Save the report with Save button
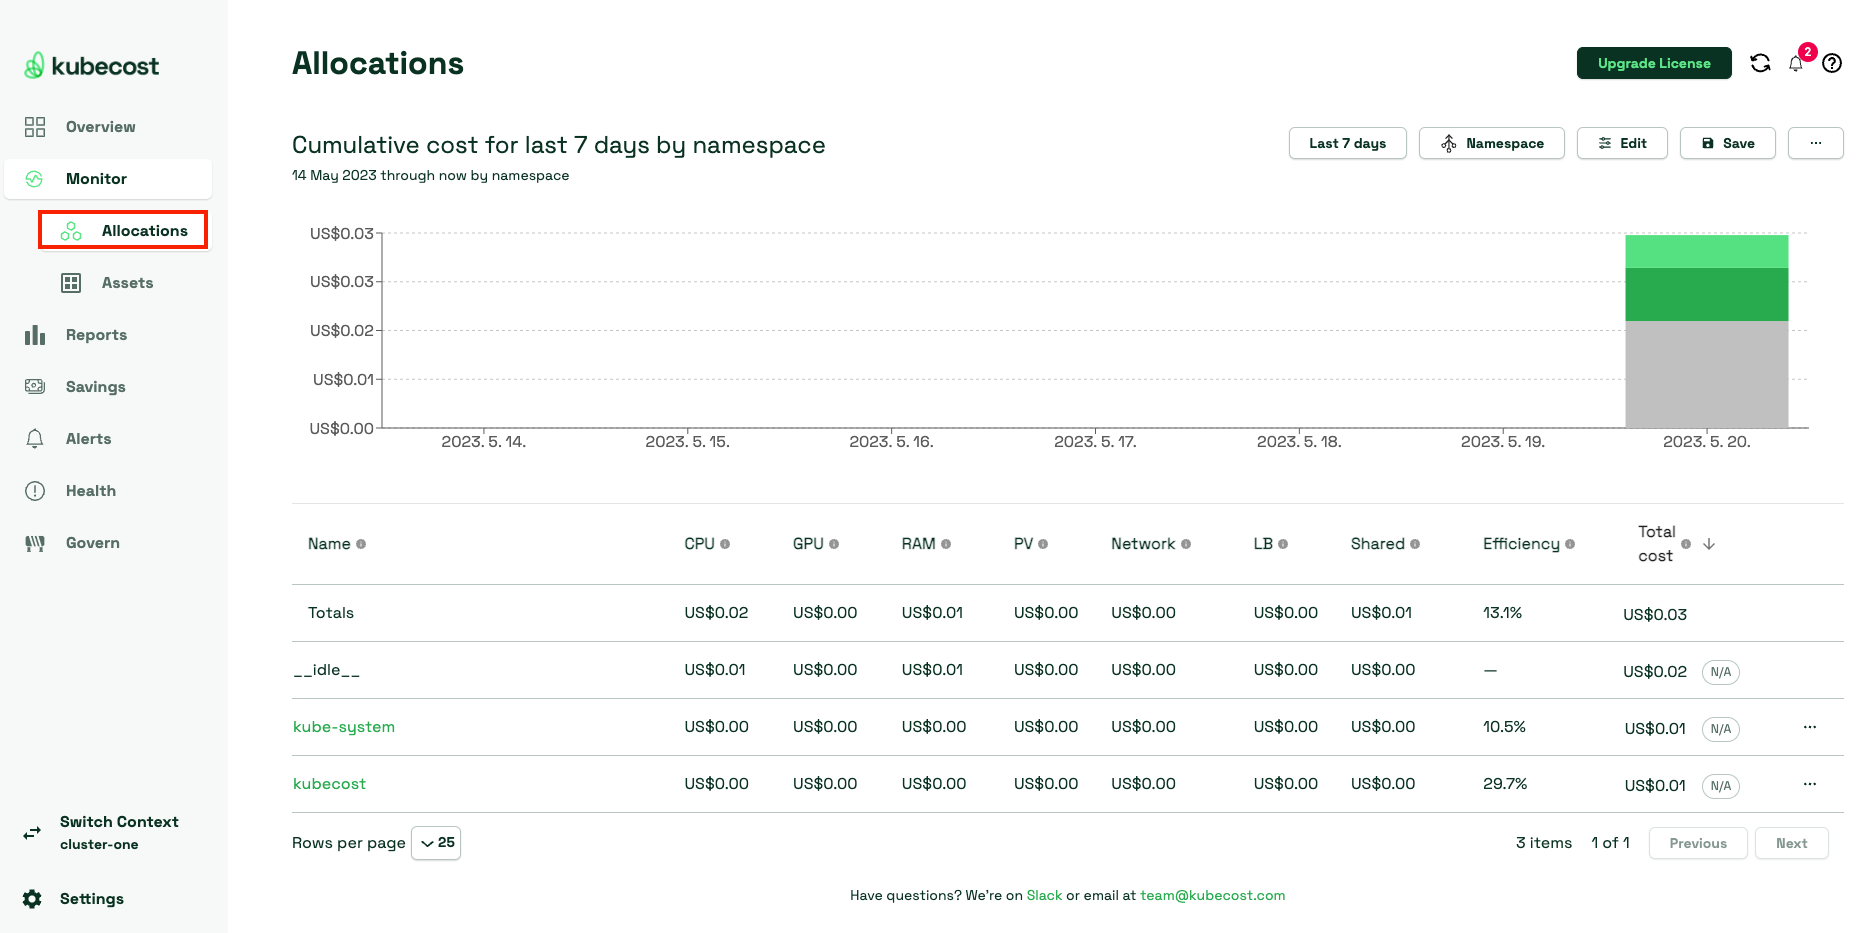Screen dimensions: 1873x933 (1727, 143)
